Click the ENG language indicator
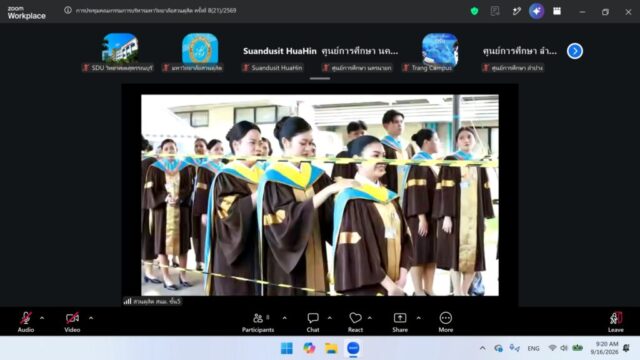640x360 pixels. pos(533,348)
